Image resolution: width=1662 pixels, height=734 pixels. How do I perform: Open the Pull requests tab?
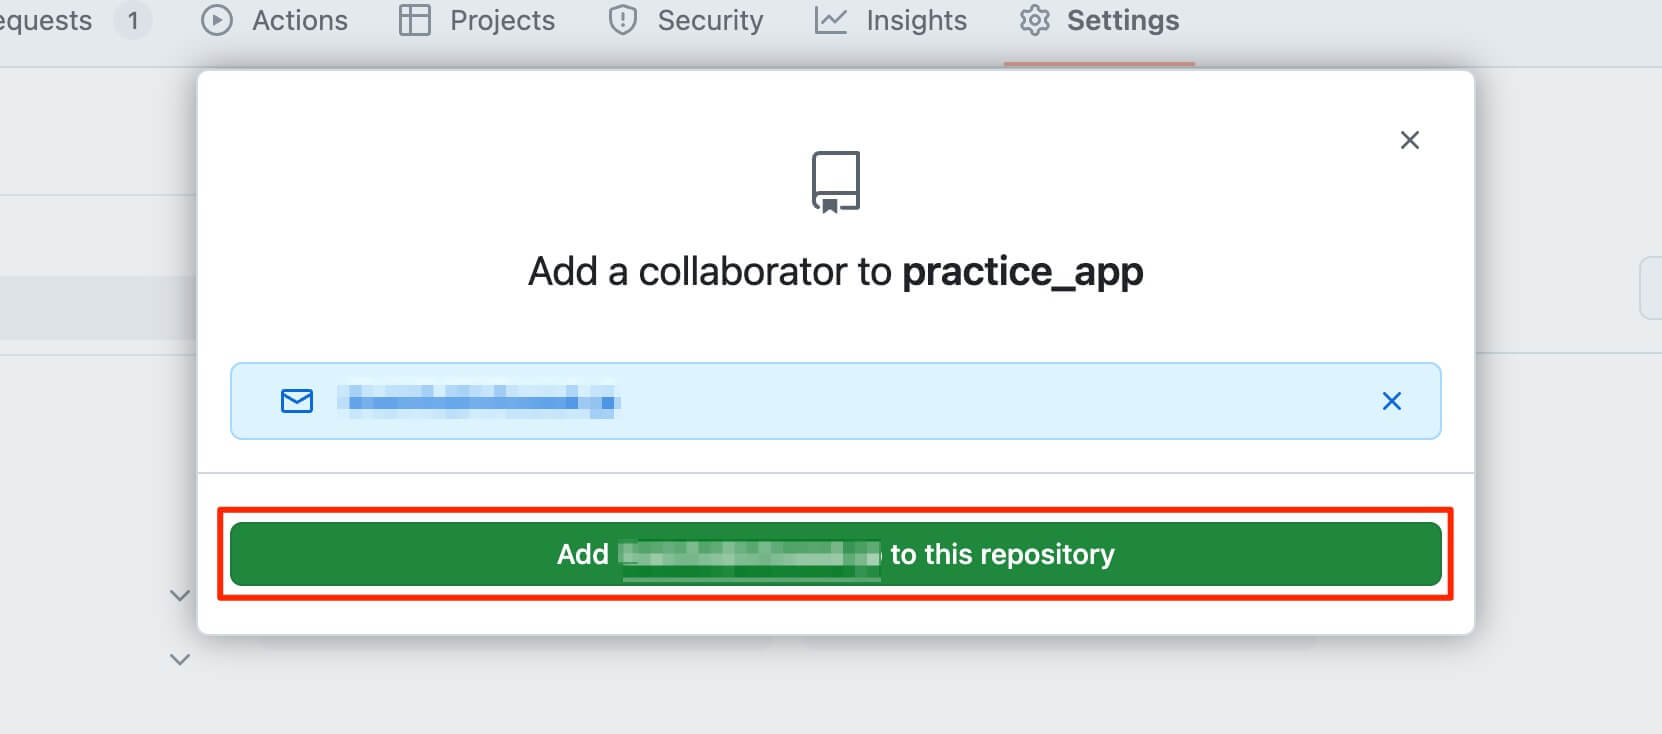click(46, 20)
